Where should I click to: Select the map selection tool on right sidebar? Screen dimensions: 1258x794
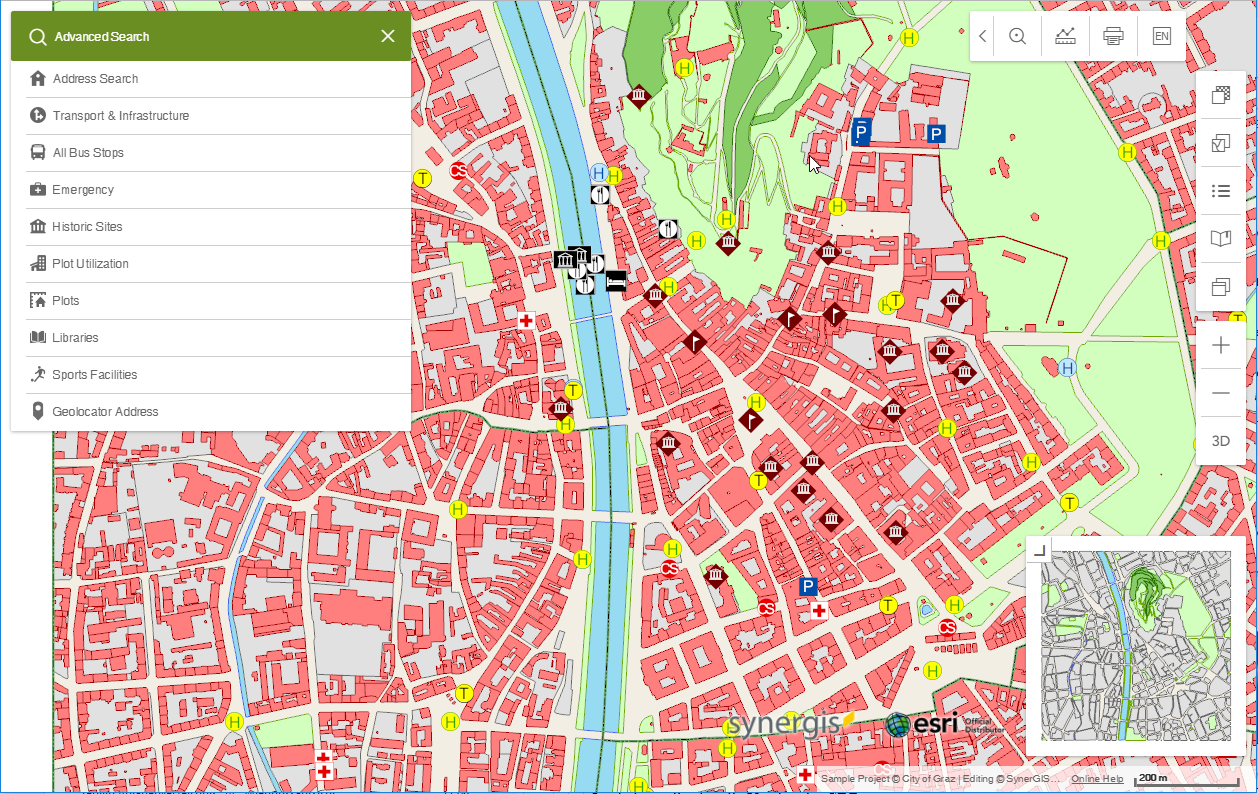click(x=1220, y=143)
